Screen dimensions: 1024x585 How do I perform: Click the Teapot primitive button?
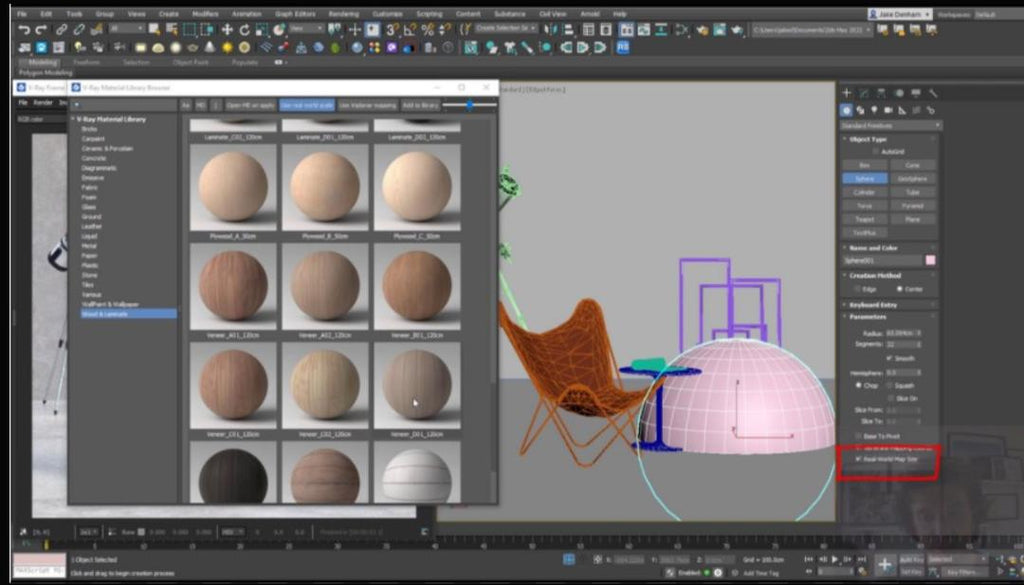click(865, 219)
